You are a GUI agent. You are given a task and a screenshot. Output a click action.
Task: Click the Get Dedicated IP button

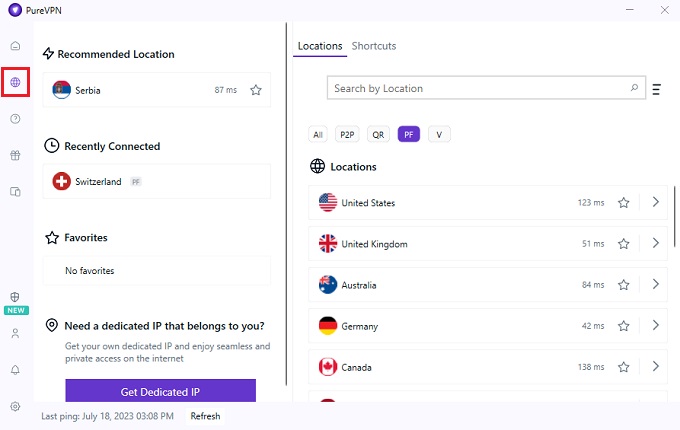[160, 391]
